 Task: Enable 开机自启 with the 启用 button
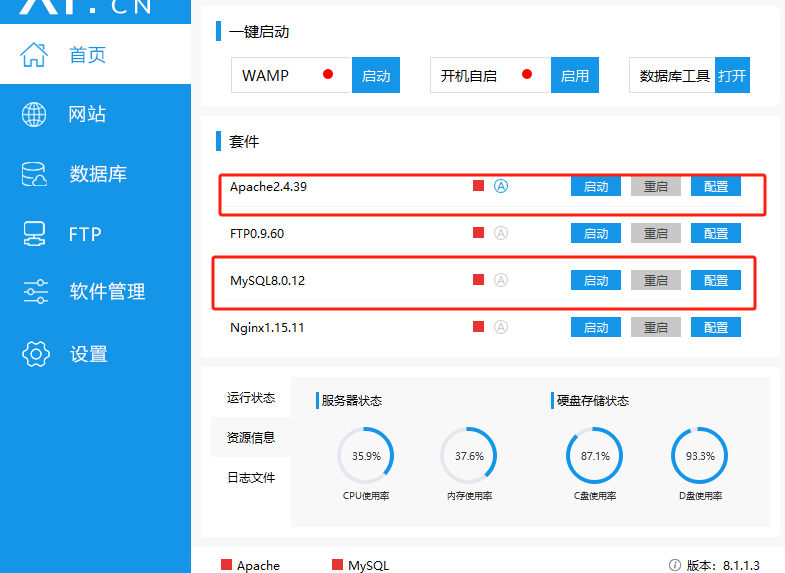coord(575,75)
